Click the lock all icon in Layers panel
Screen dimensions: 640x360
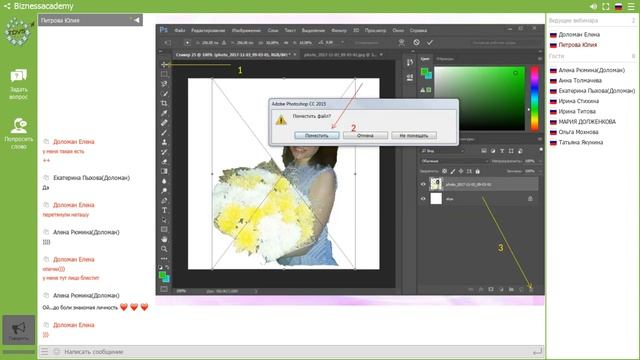click(478, 171)
